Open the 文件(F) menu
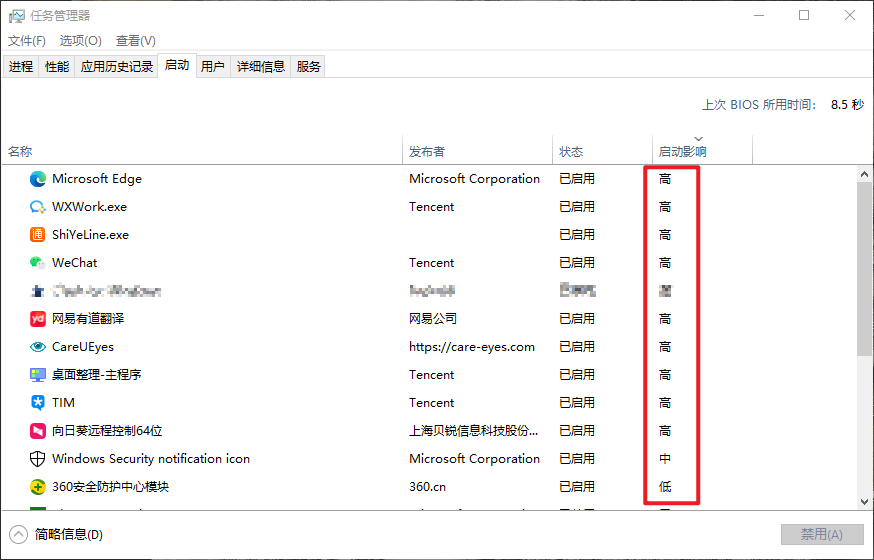This screenshot has height=560, width=874. click(x=27, y=41)
